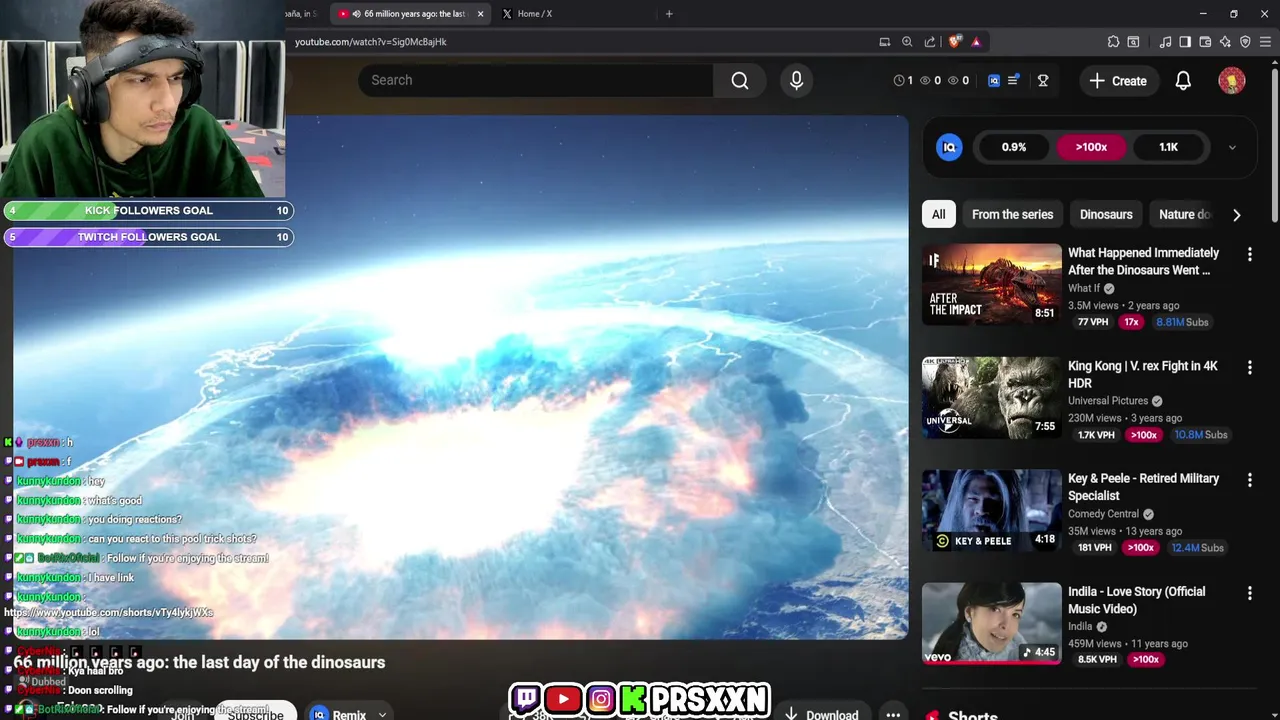Screen dimensions: 1280x720
Task: Show more filter chips with right arrow
Action: coord(1237,215)
